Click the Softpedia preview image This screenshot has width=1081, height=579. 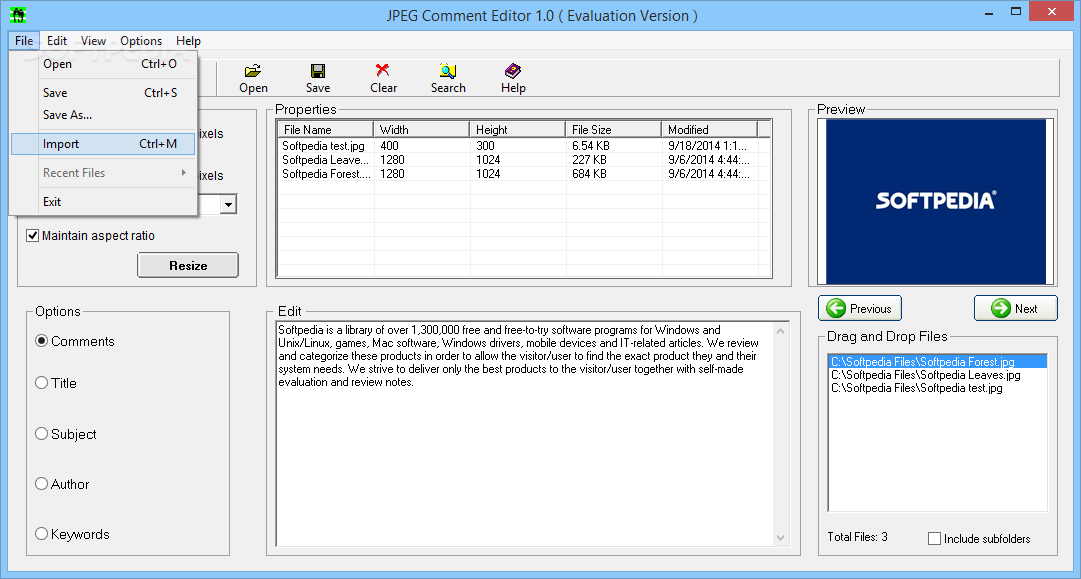[x=936, y=201]
